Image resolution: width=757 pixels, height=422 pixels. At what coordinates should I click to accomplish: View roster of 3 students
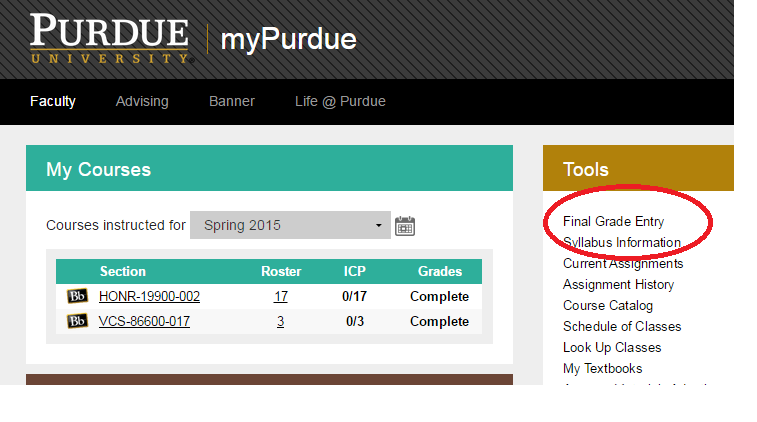pyautogui.click(x=281, y=322)
